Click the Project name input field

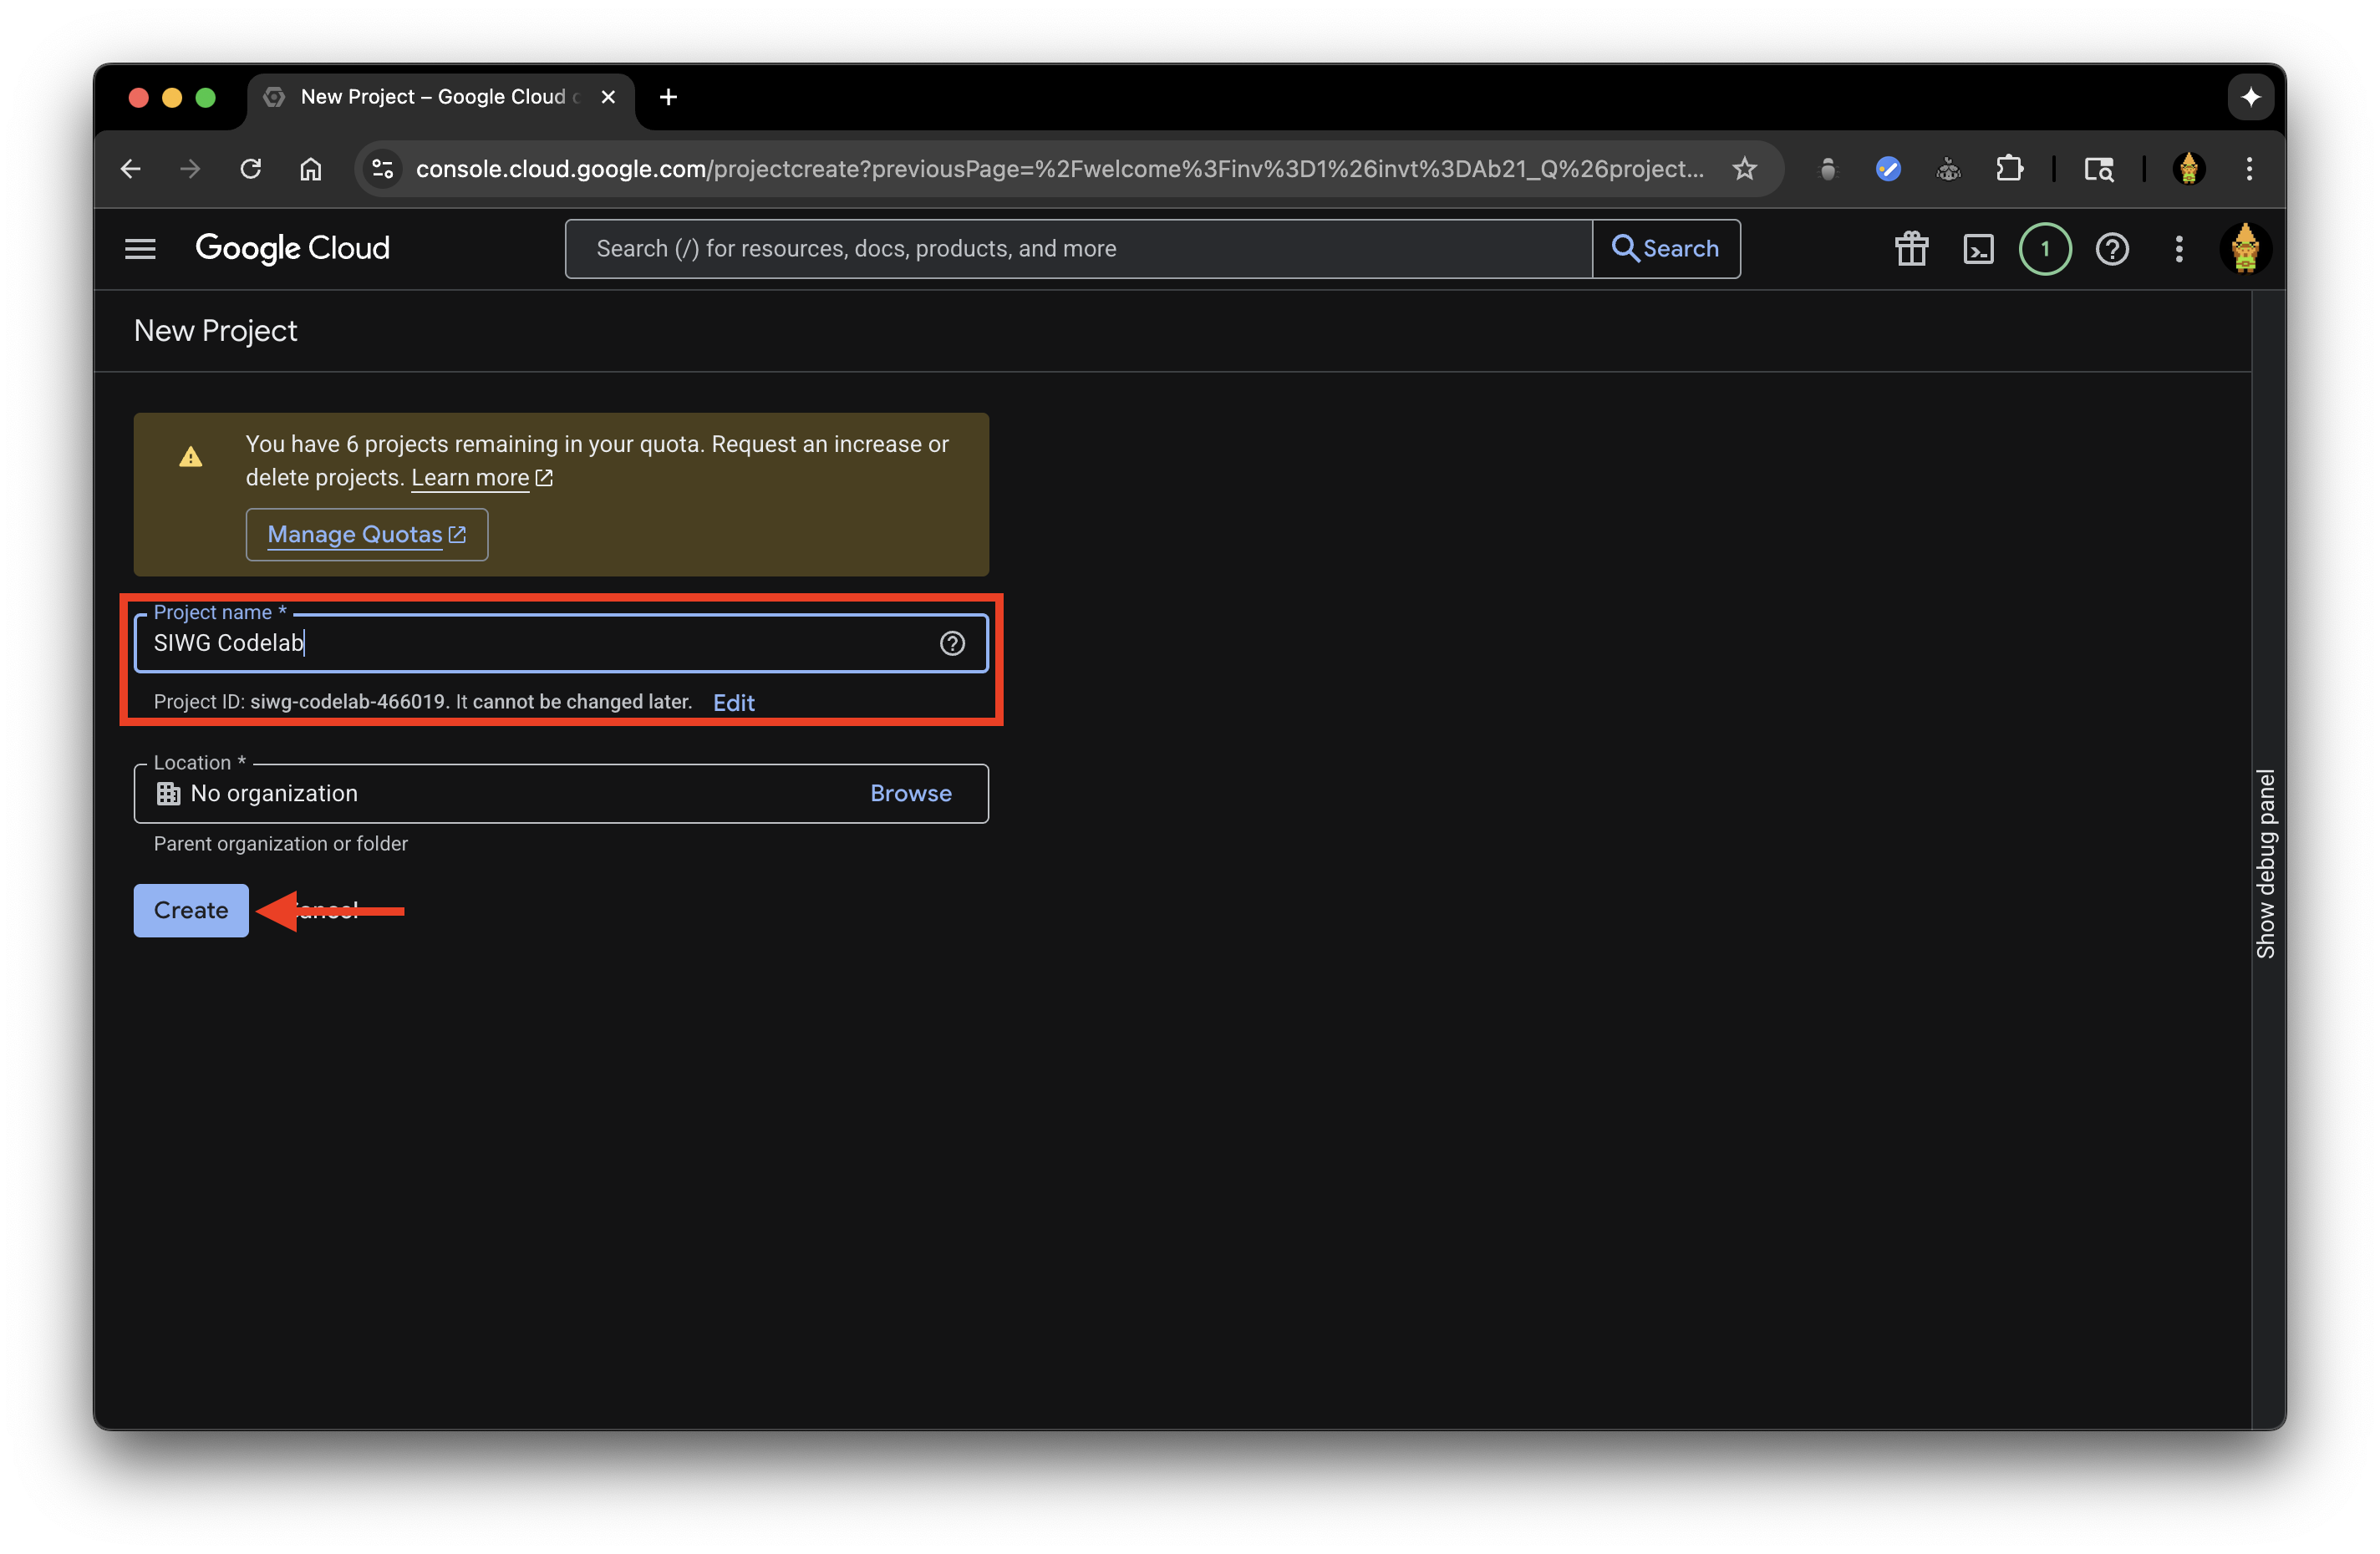(540, 643)
